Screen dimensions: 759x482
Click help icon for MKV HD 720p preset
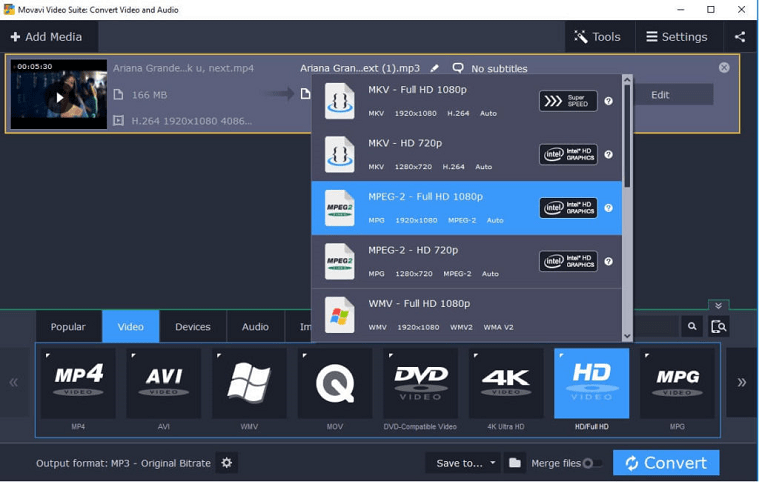608,154
